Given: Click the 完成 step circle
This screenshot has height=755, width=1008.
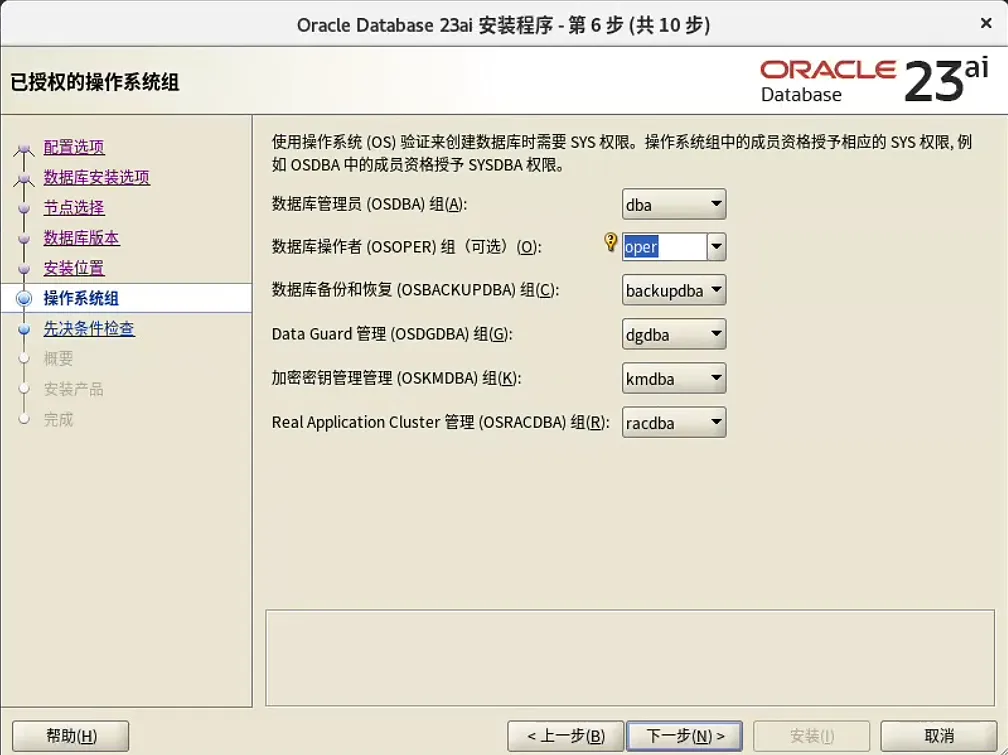Looking at the screenshot, I should [x=22, y=419].
